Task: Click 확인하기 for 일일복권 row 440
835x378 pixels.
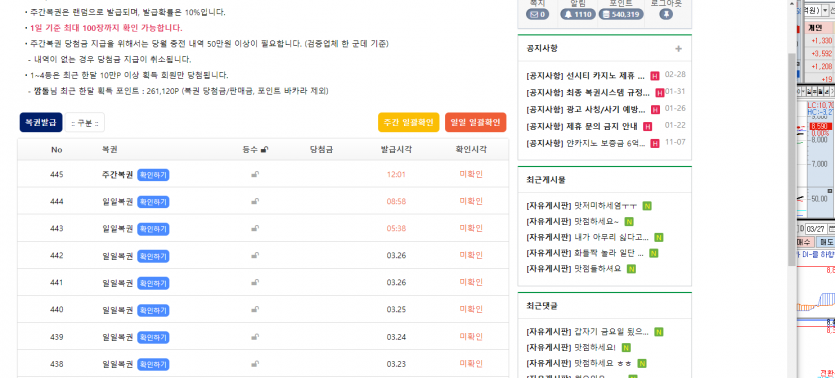Action: tap(153, 310)
